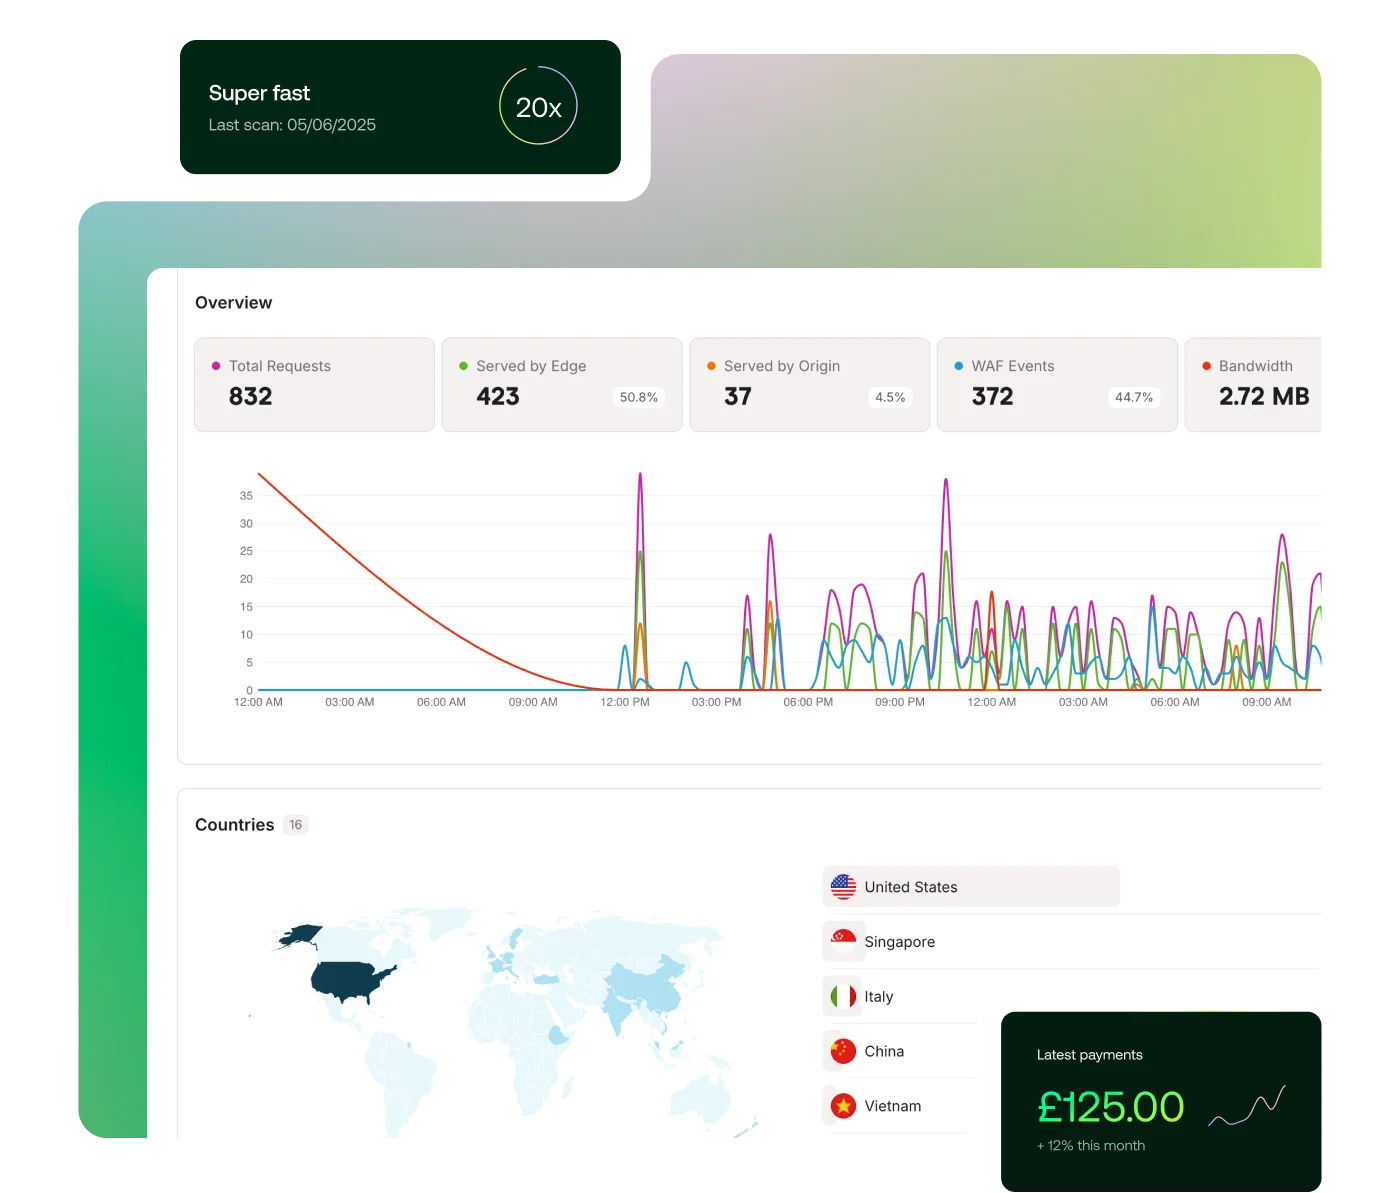The image size is (1400, 1193).
Task: Click the £125.00 payment amount
Action: (x=1110, y=1107)
